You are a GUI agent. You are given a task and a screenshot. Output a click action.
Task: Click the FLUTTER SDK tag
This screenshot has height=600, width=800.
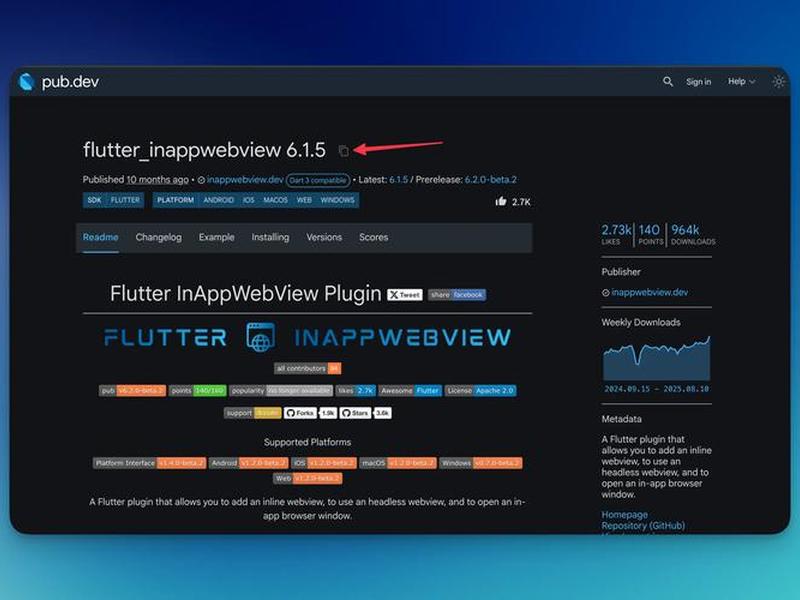(x=125, y=200)
